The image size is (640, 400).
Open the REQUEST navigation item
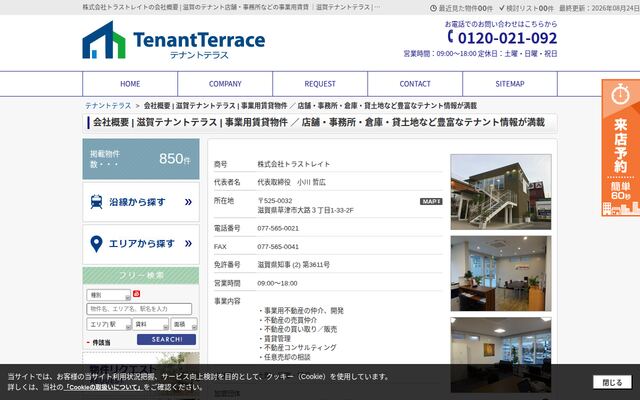click(320, 84)
